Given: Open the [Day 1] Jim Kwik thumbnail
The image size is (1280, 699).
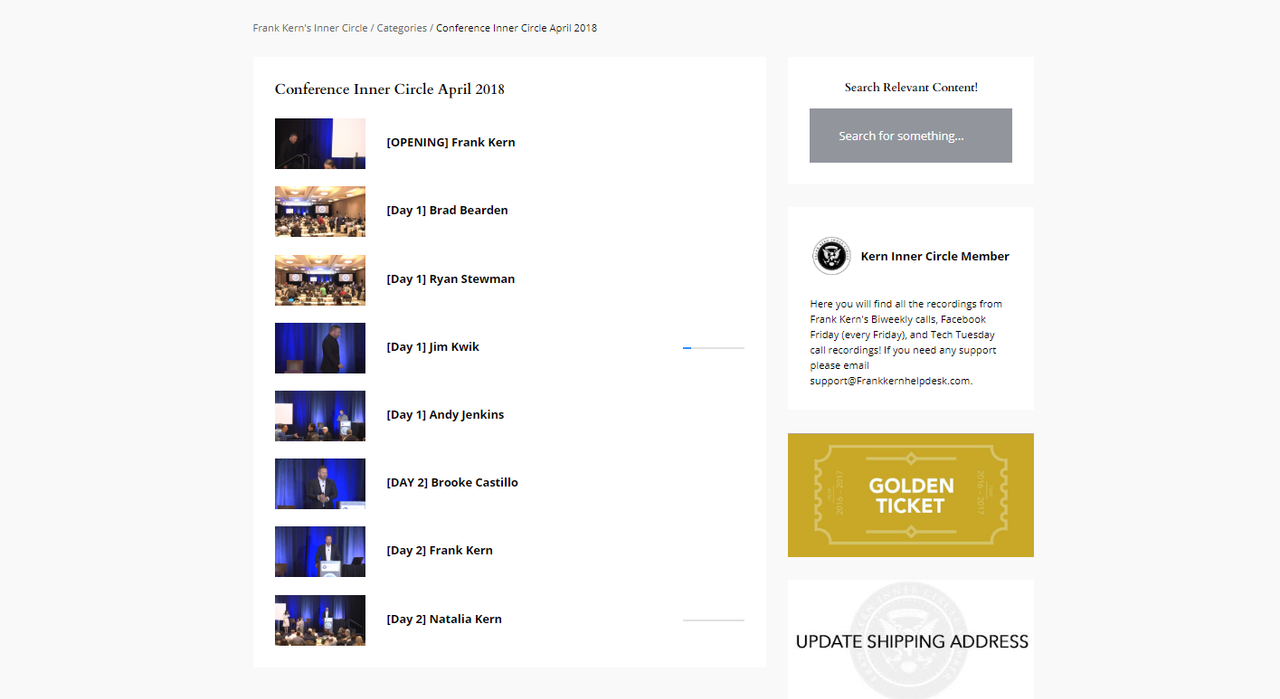Looking at the screenshot, I should click(320, 348).
